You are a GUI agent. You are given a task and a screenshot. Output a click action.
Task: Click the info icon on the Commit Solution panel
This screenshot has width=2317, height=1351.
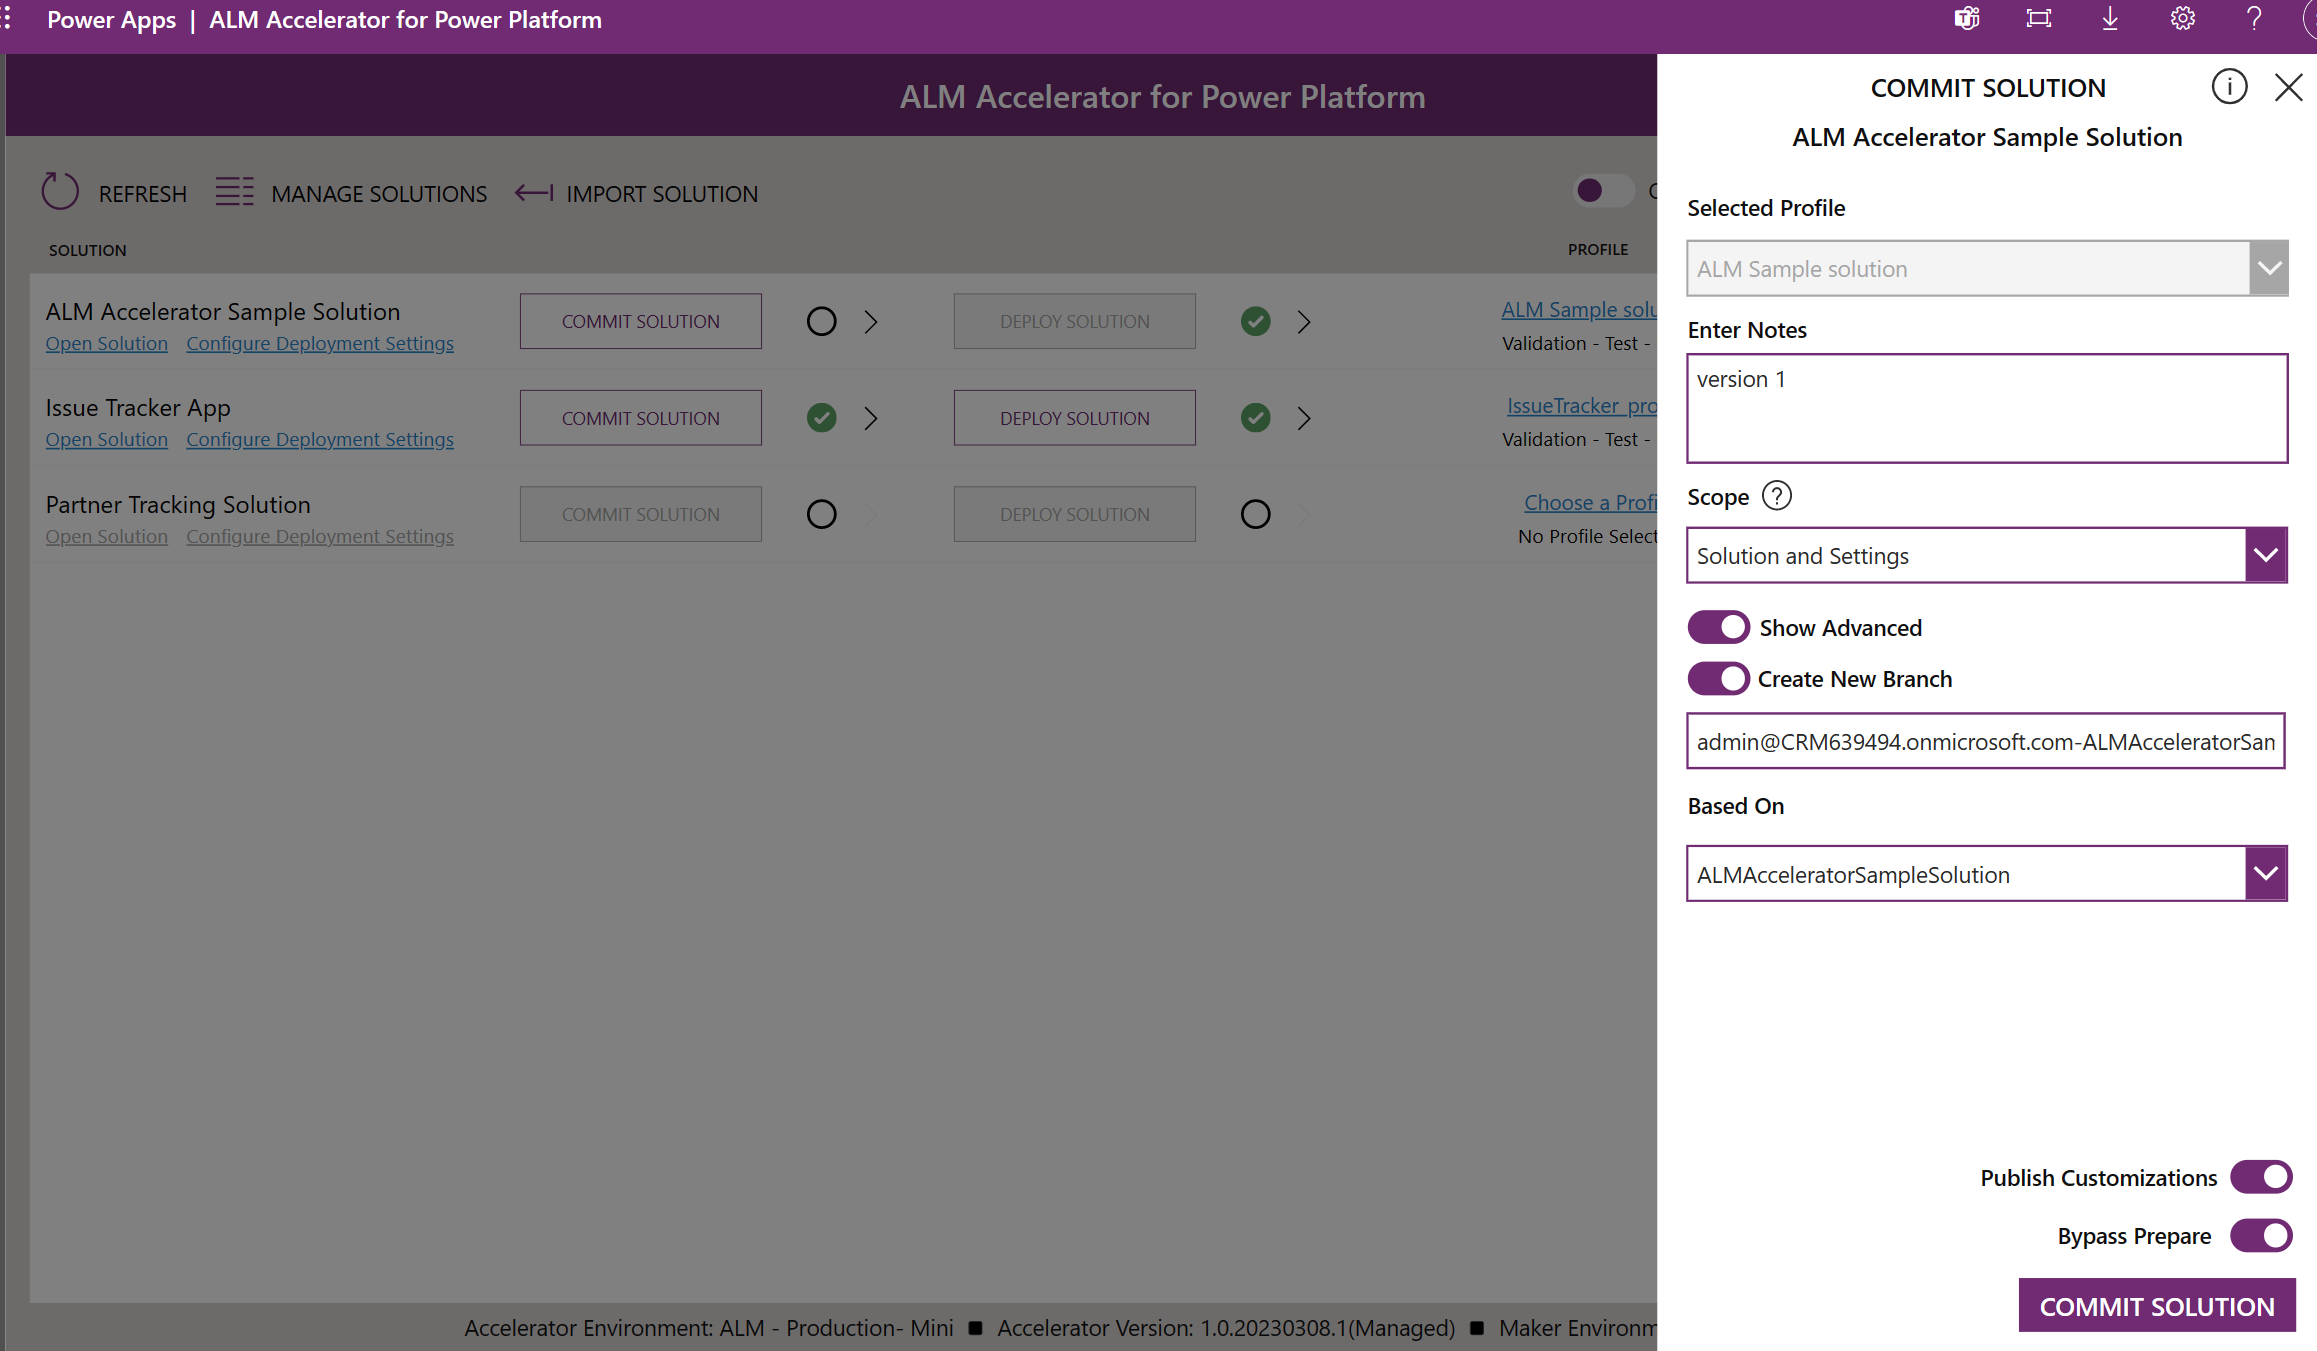(x=2230, y=87)
